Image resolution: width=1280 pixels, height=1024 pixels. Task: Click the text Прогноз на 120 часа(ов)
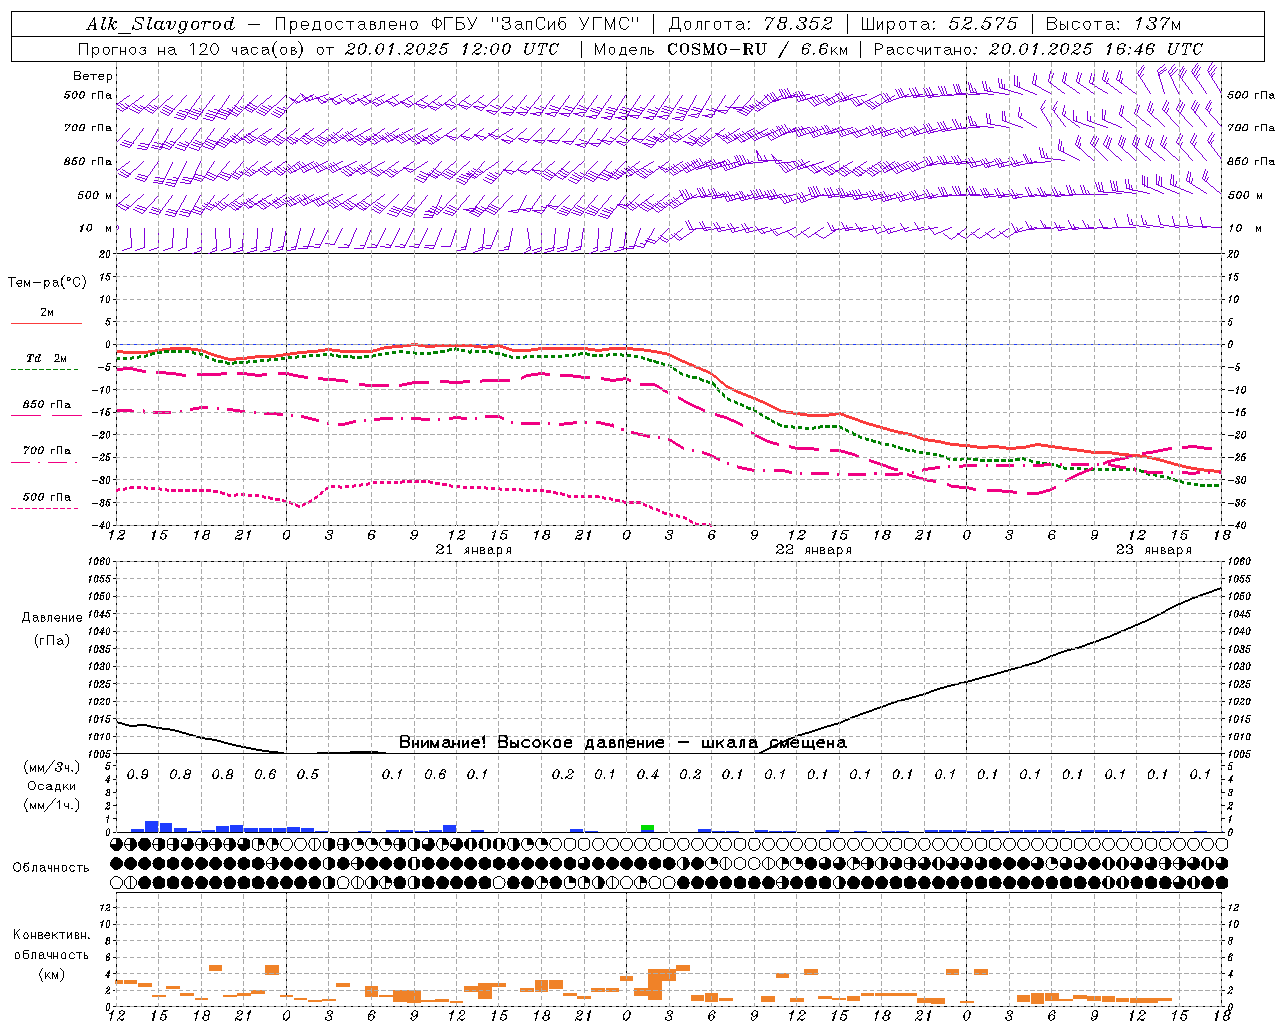coord(191,49)
